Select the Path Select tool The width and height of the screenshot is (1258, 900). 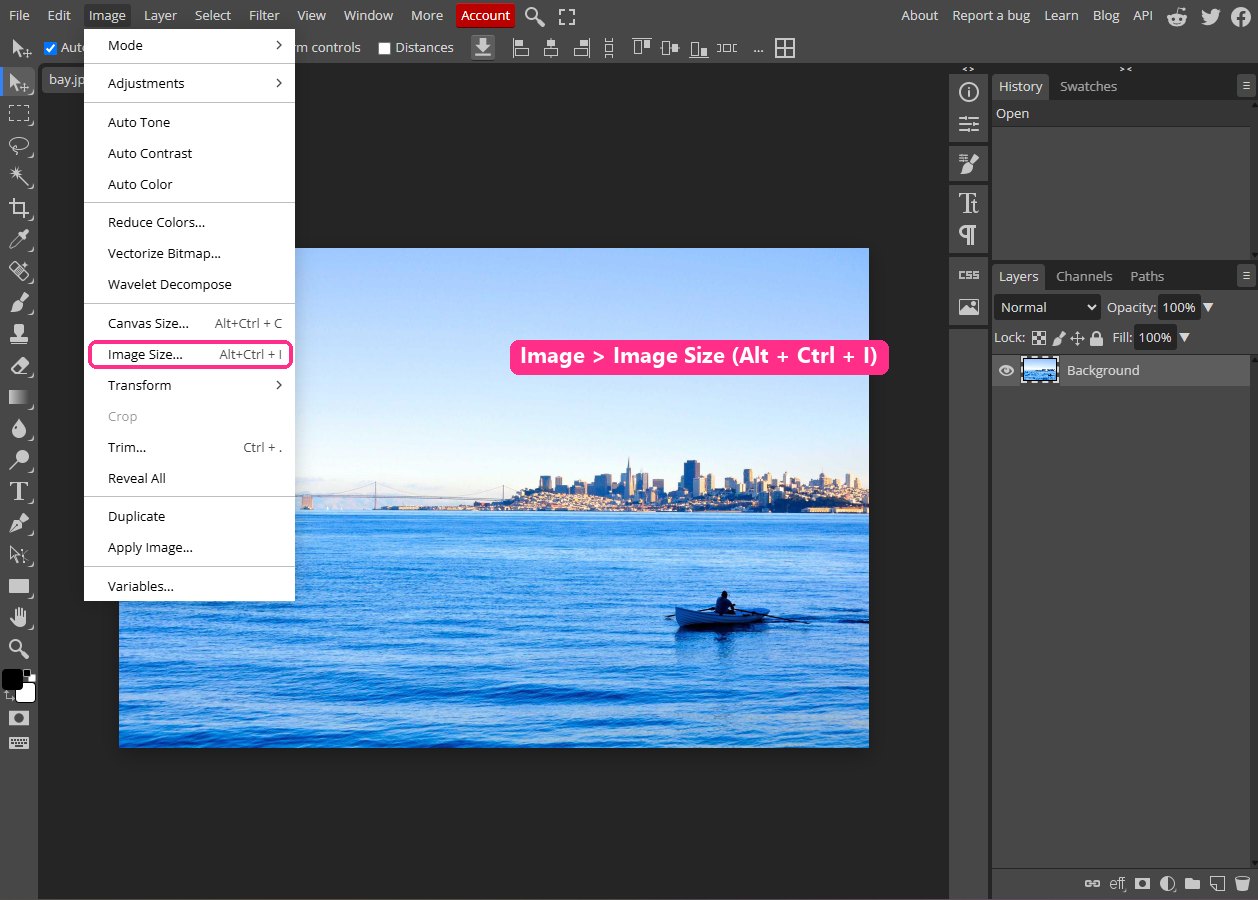pos(19,554)
